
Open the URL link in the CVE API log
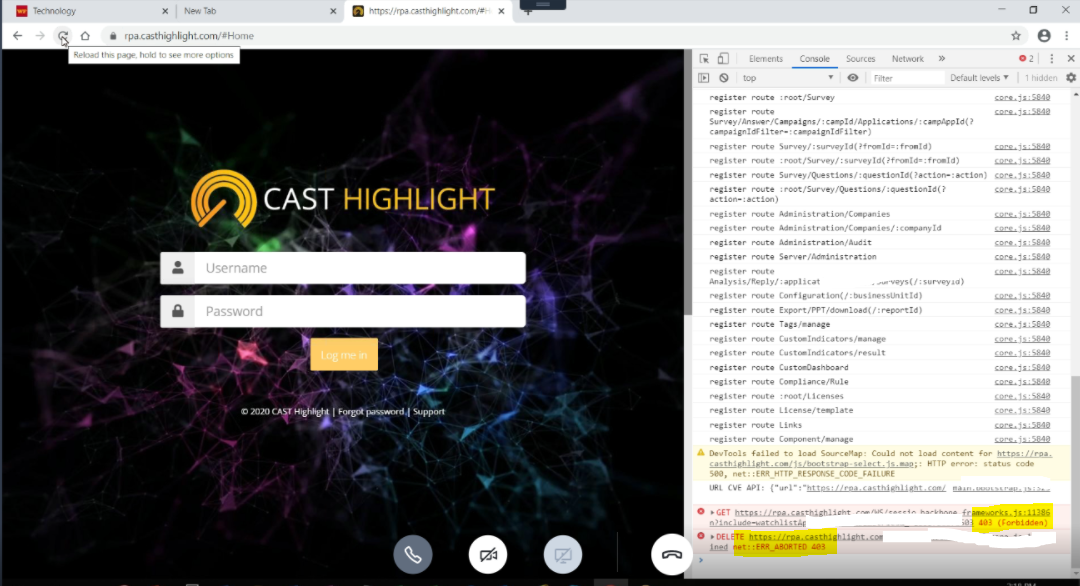point(875,488)
